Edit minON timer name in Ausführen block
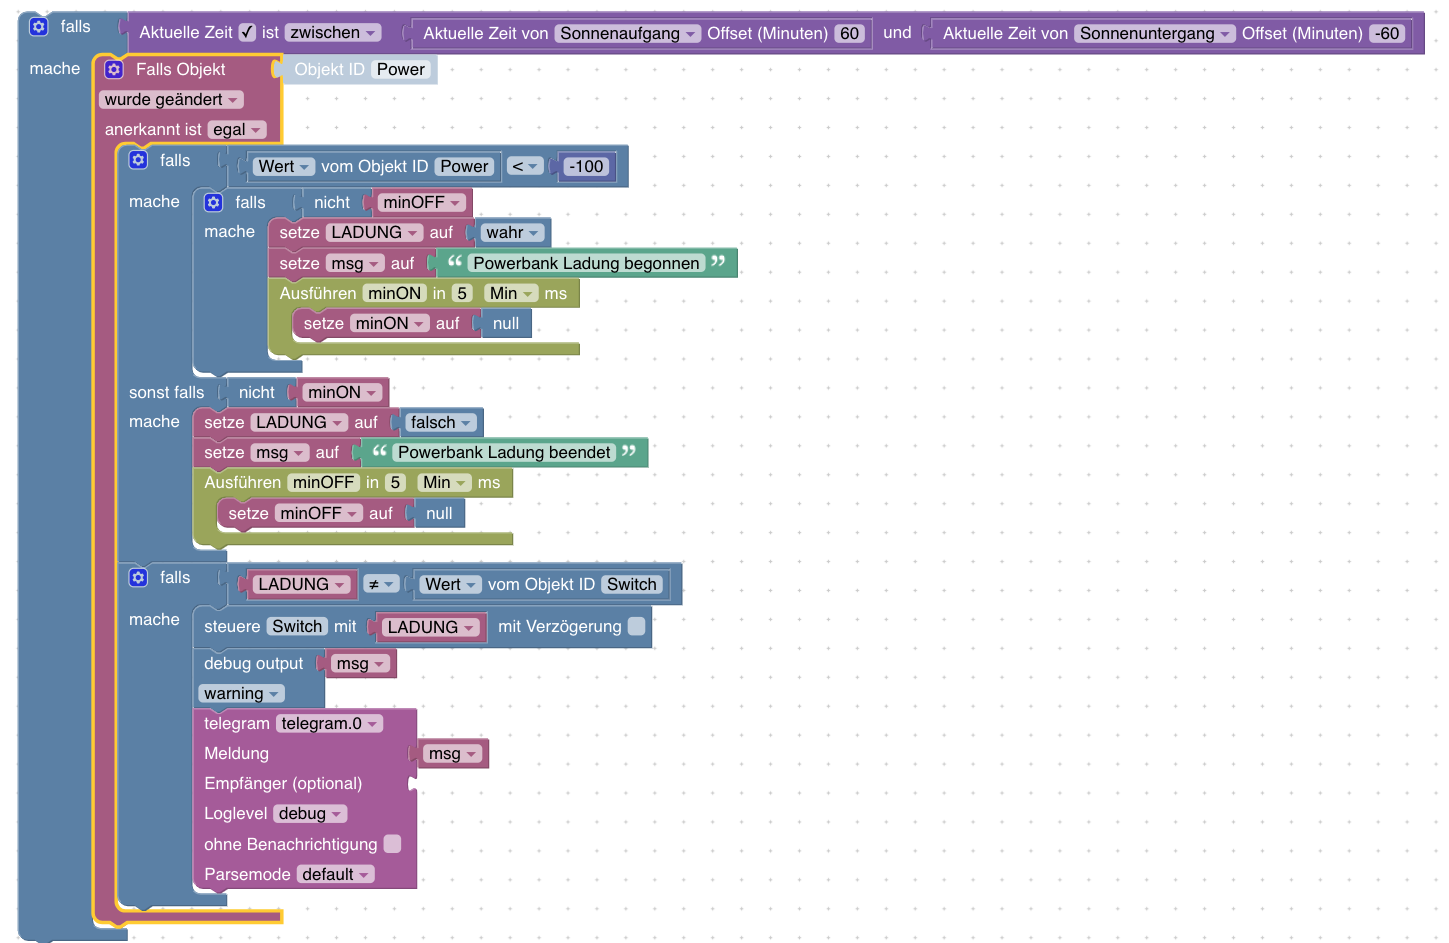 point(395,293)
